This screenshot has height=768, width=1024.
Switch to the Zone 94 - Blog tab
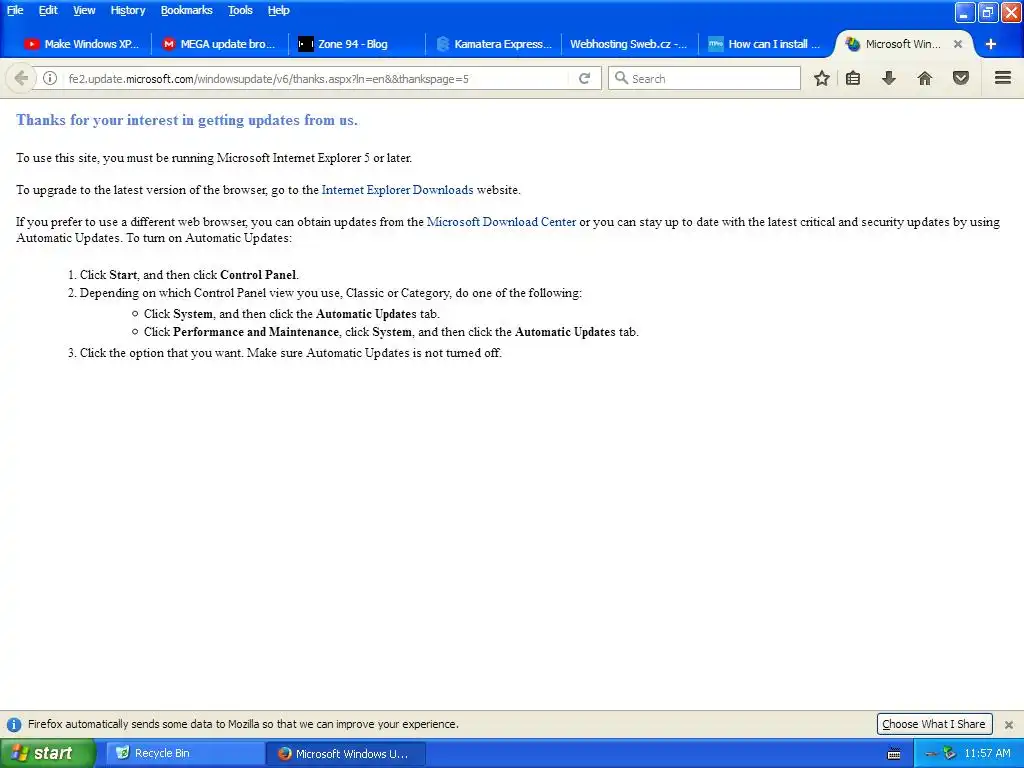356,44
